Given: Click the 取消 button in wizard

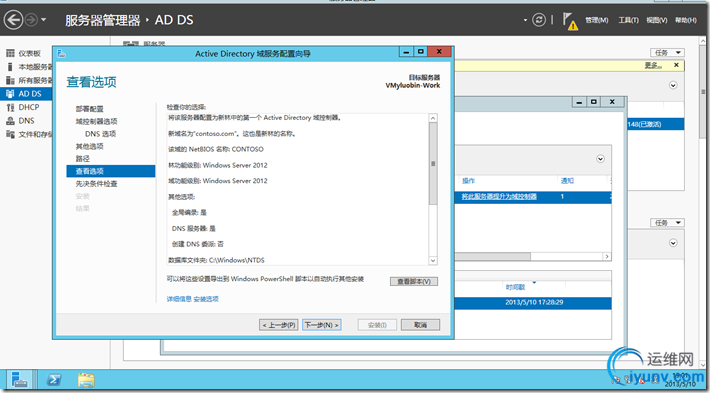Looking at the screenshot, I should (x=420, y=325).
